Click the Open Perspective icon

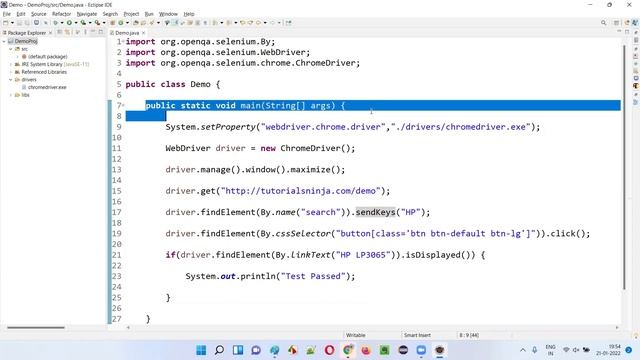[x=616, y=23]
